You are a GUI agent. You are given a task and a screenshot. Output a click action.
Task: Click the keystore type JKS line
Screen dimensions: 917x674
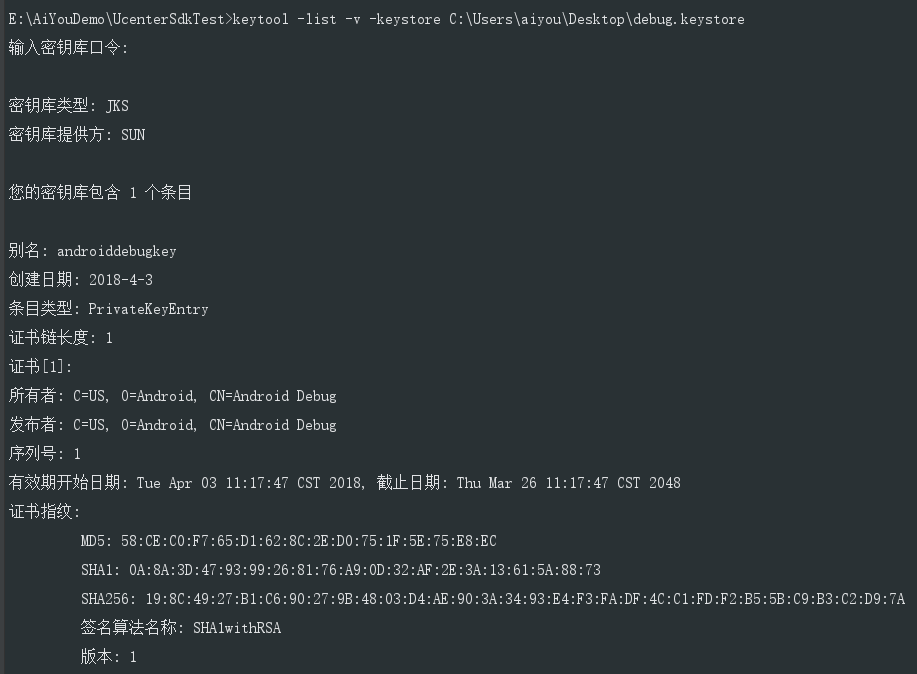pyautogui.click(x=68, y=106)
